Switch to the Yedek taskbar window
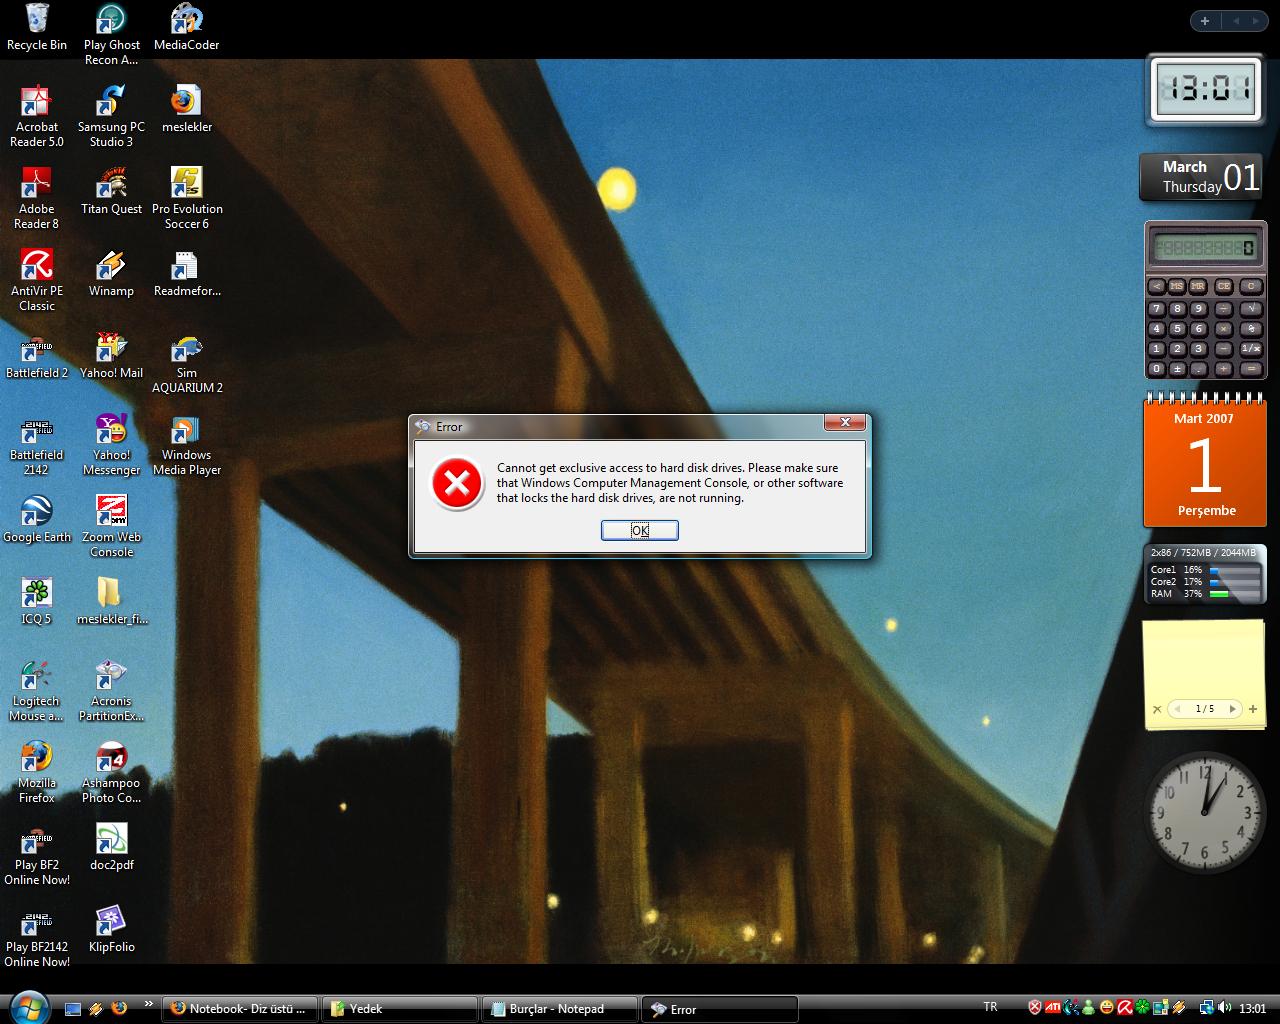The height and width of the screenshot is (1024, 1280). [399, 1009]
